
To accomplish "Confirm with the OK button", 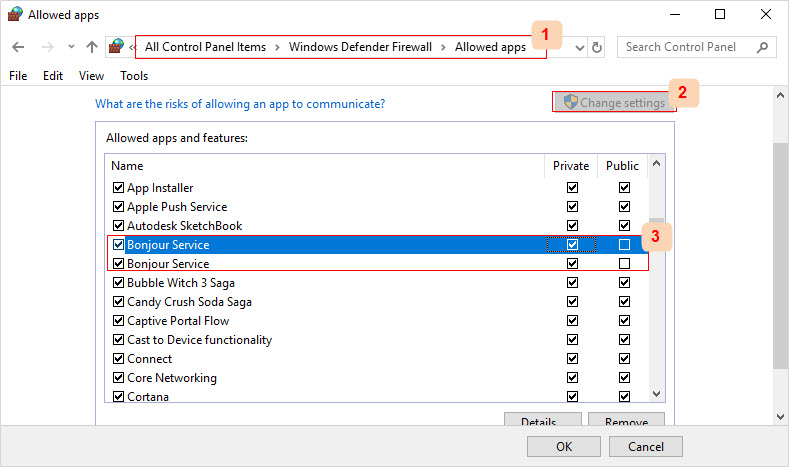I will pyautogui.click(x=564, y=446).
